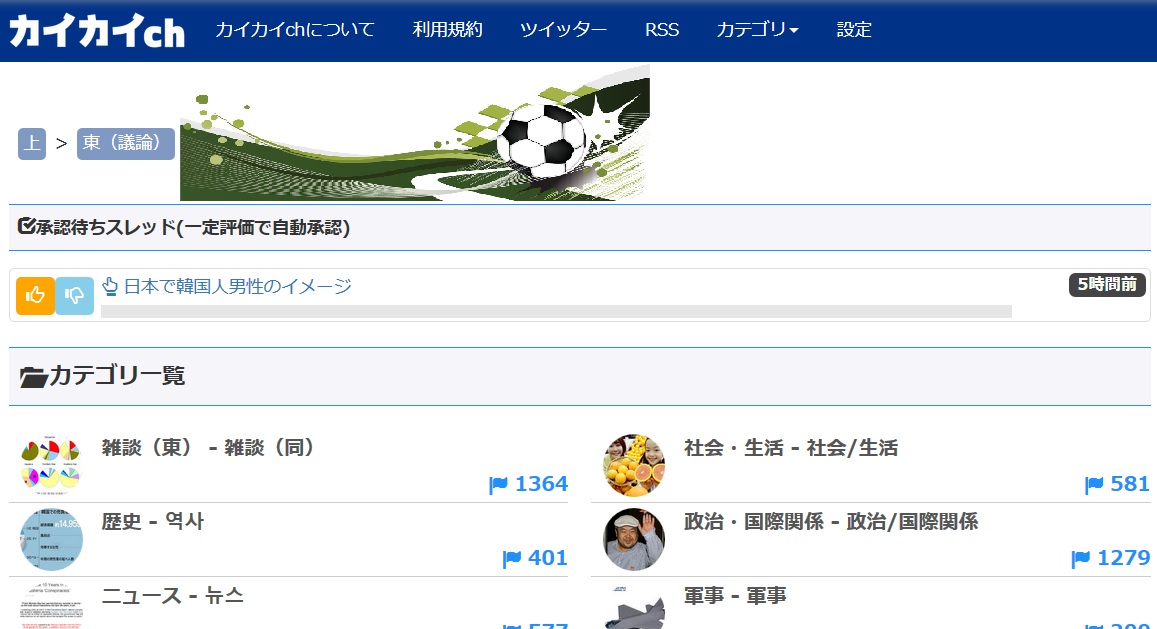Open the 歴史 category thumbnail image

(x=51, y=539)
